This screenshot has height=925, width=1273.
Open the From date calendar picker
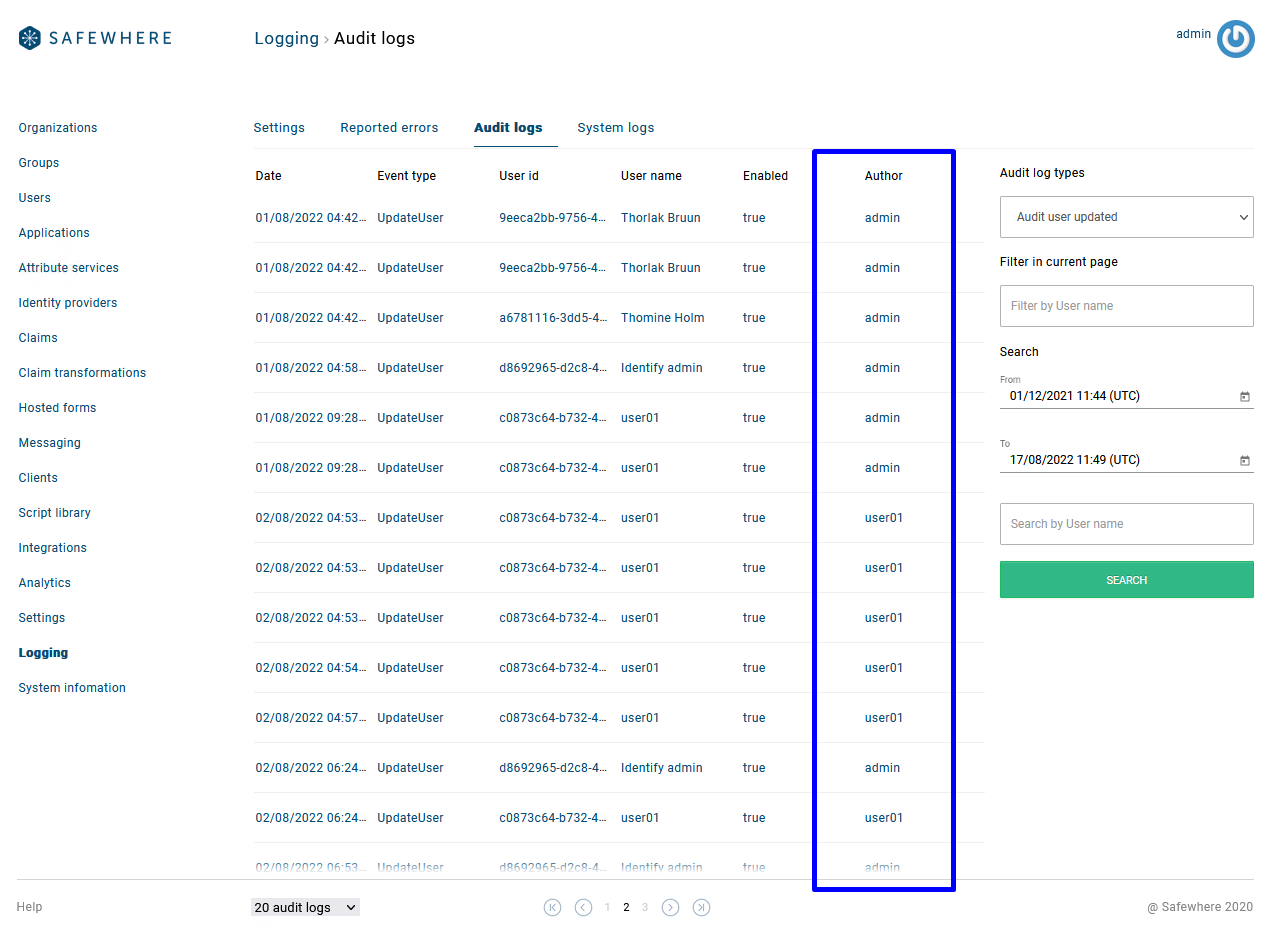(1244, 397)
